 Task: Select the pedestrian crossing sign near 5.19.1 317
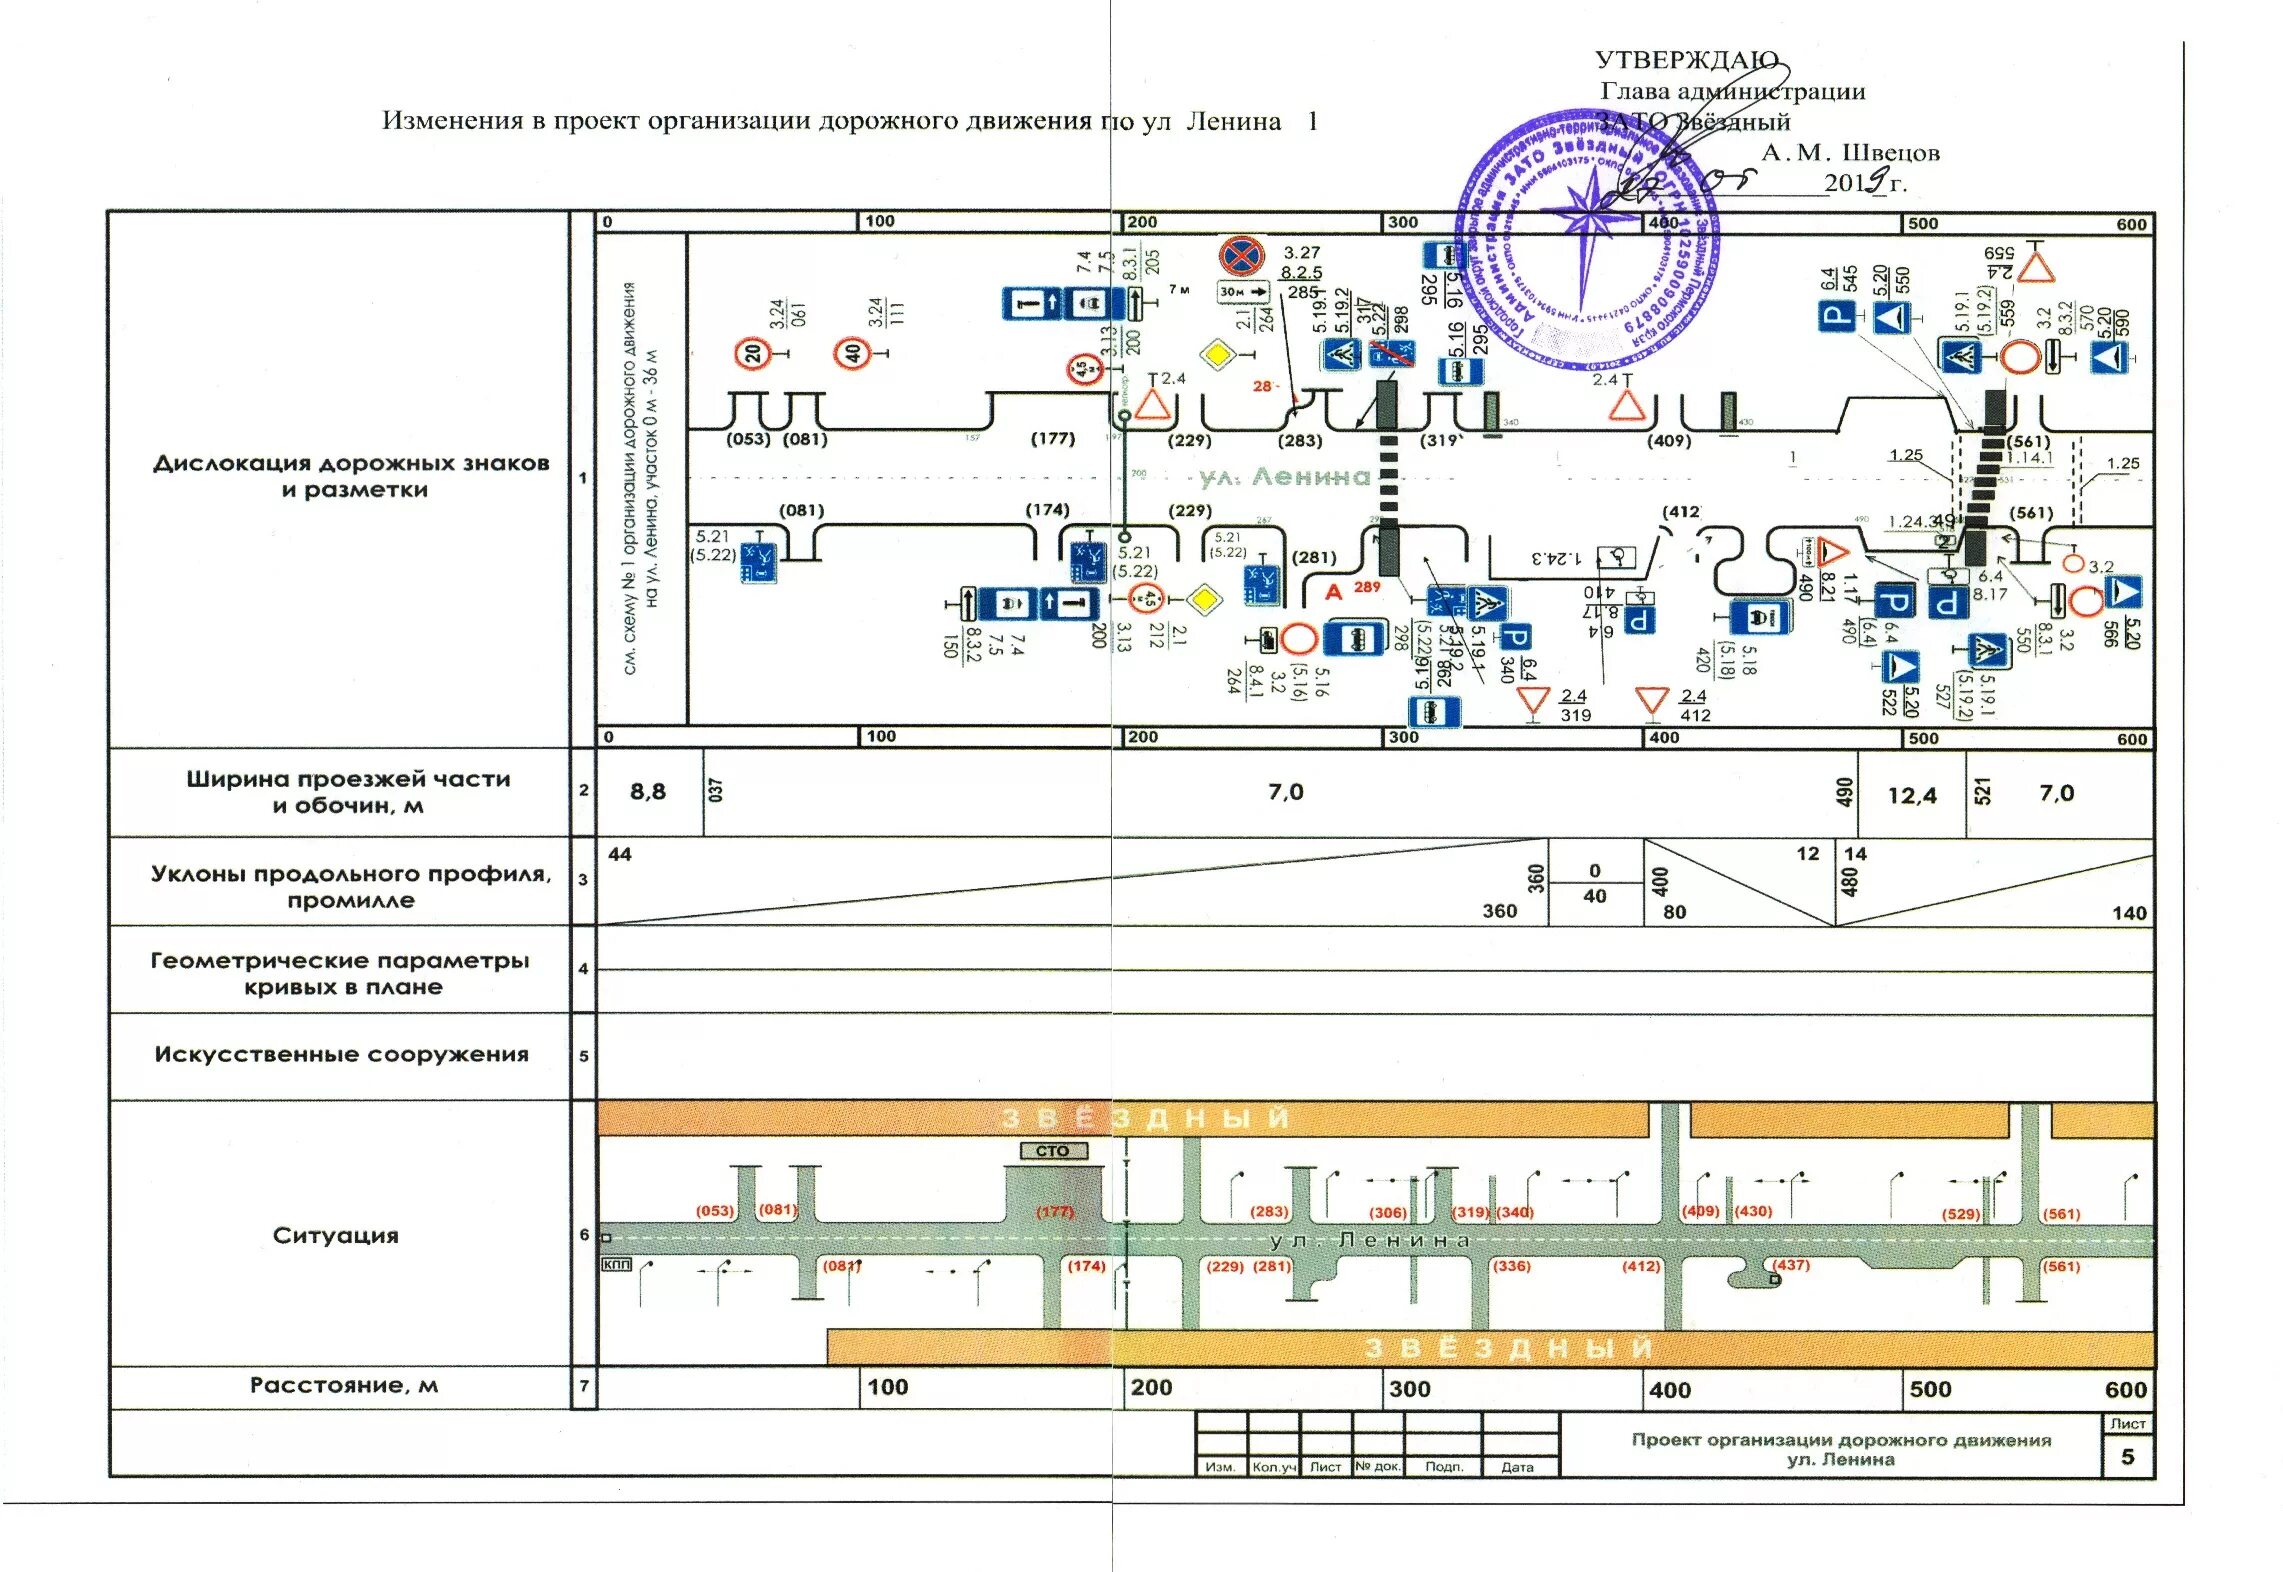coord(1341,354)
